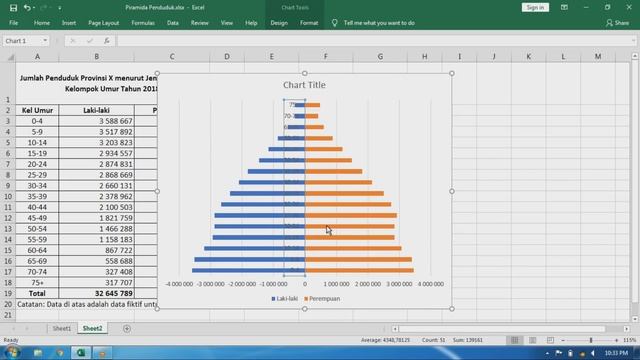Click the total value 32 645 789
The width and height of the screenshot is (640, 360).
(x=96, y=293)
